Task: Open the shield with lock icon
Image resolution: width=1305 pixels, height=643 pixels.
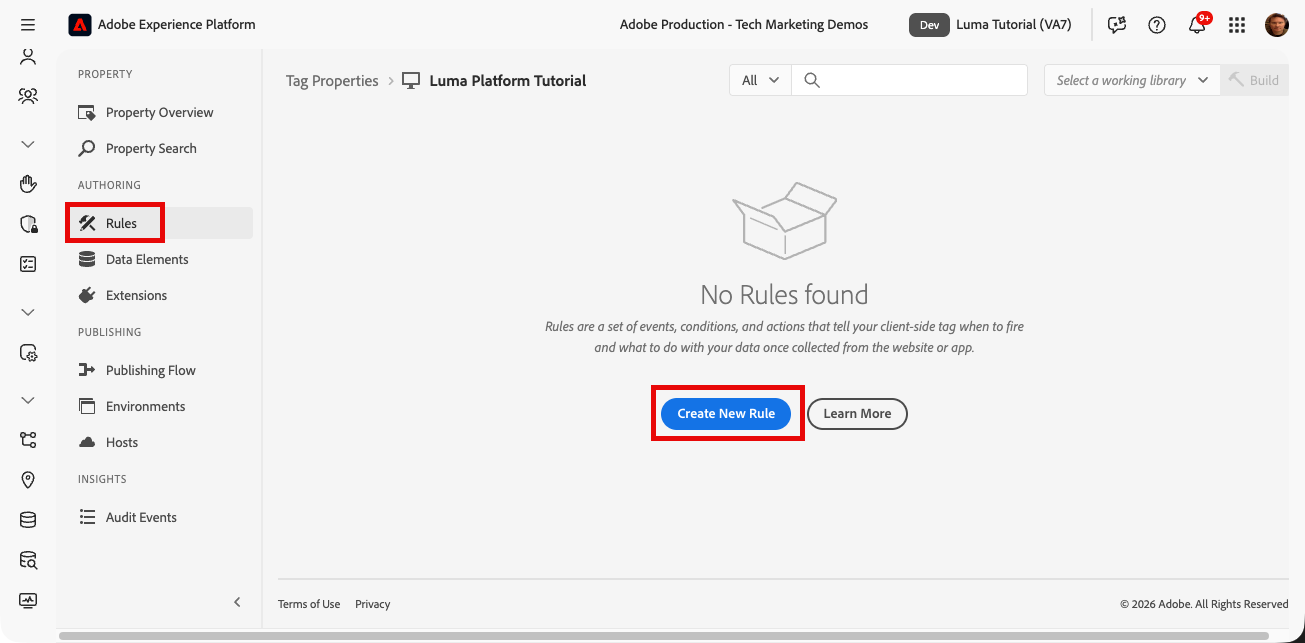Action: [x=28, y=224]
